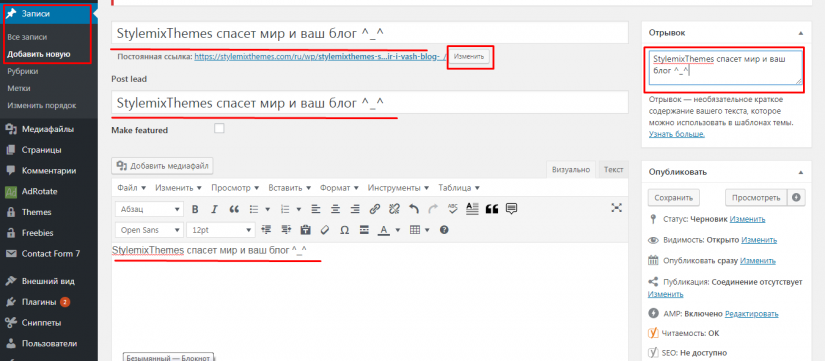Viewport: 825px width, 361px height.
Task: Enter distraction-free fullscreen mode
Action: click(616, 208)
